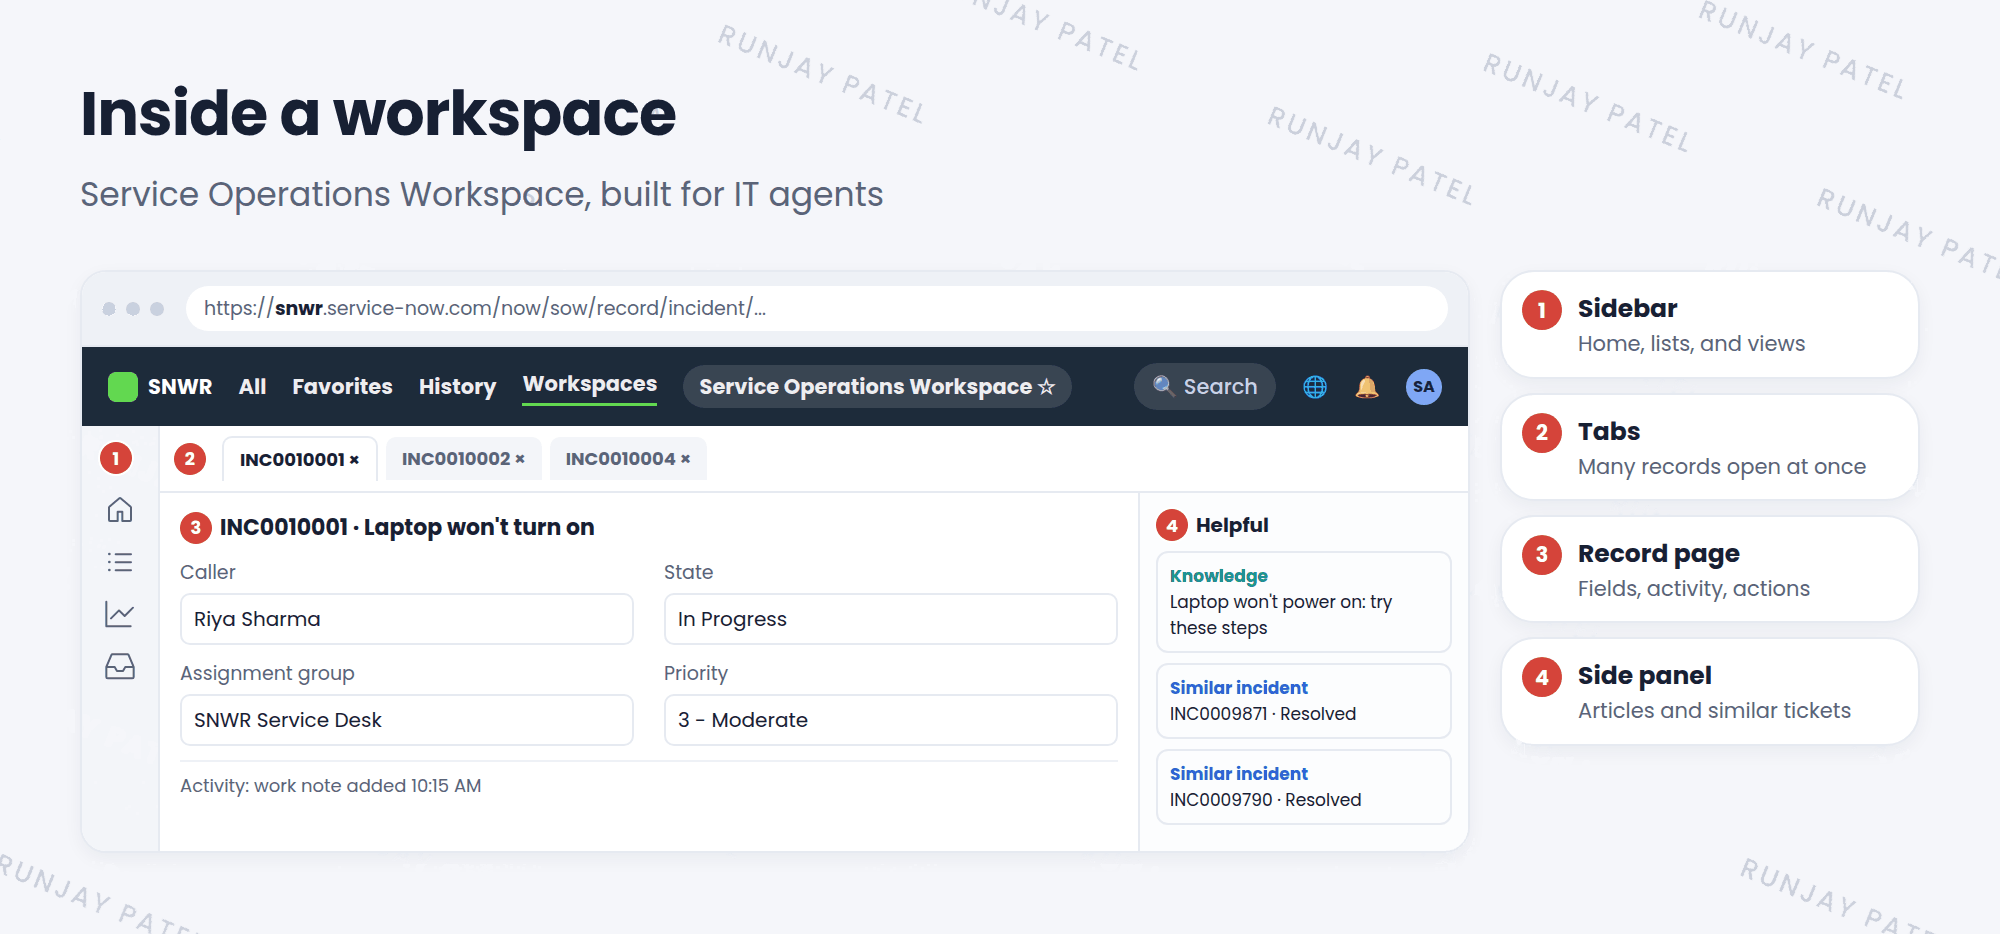The width and height of the screenshot is (2000, 934).
Task: Open the Home icon in sidebar
Action: point(120,510)
